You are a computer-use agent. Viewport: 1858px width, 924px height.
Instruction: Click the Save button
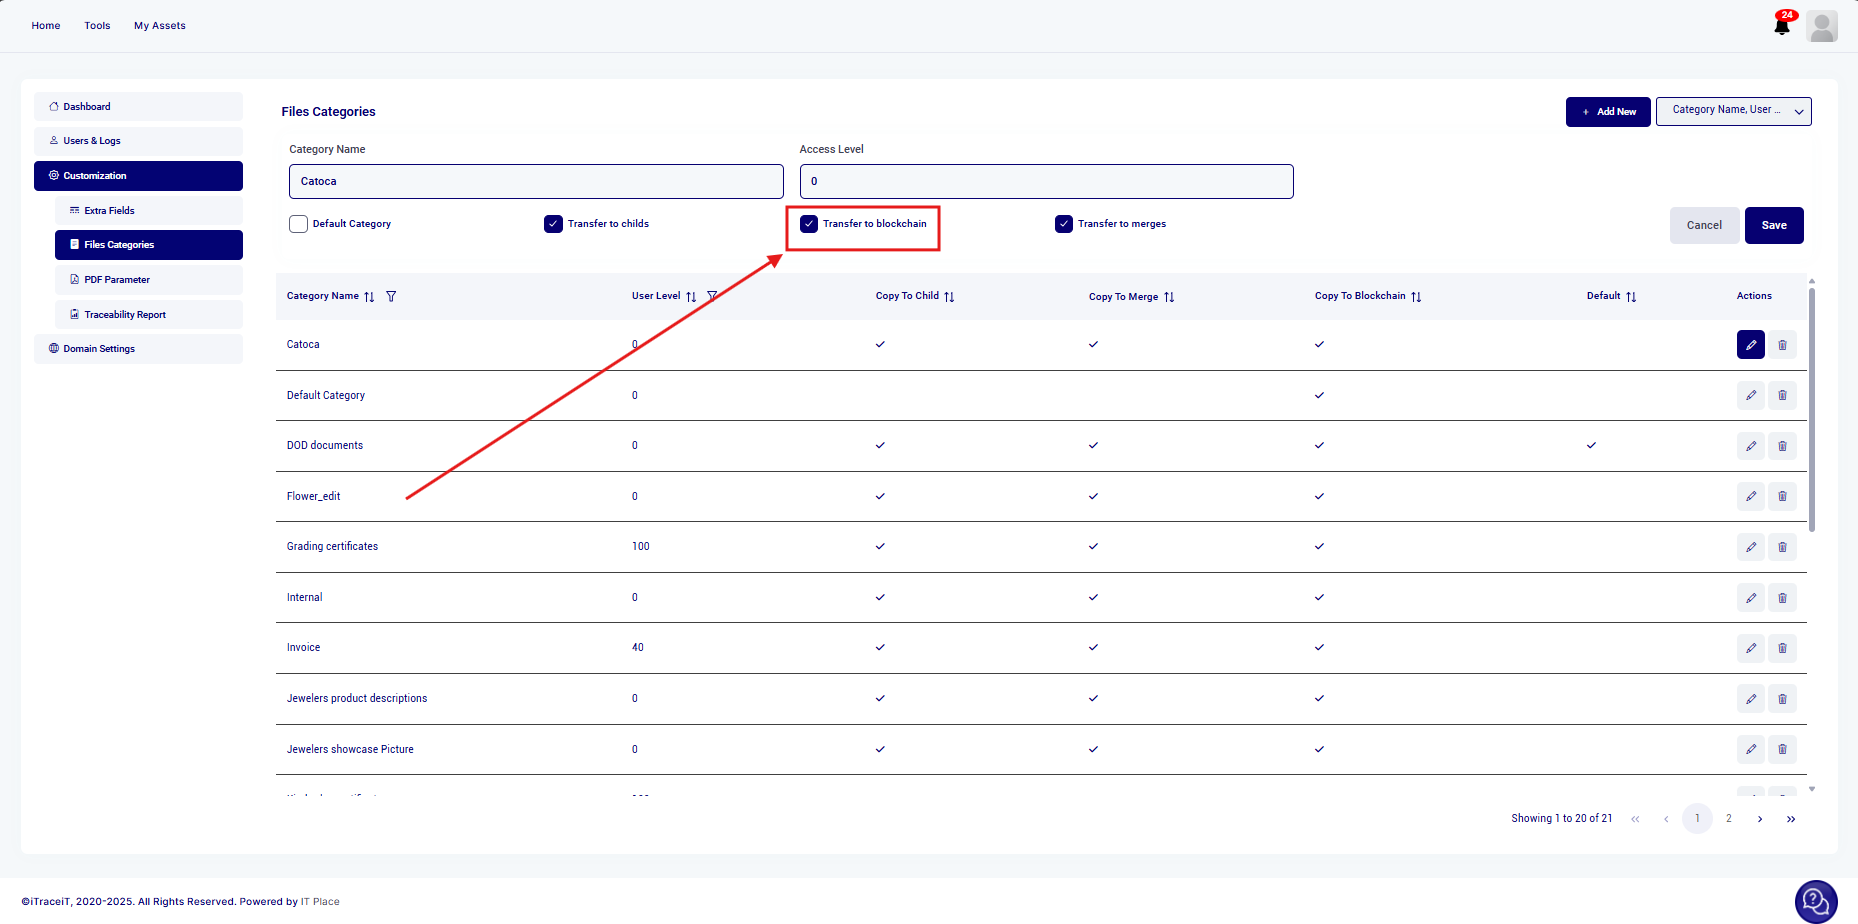tap(1773, 225)
